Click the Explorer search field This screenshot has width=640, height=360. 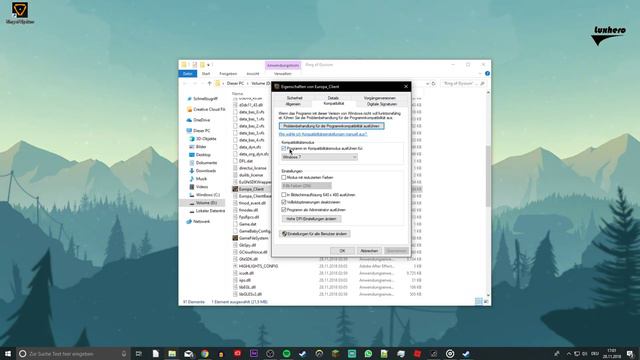pos(464,83)
